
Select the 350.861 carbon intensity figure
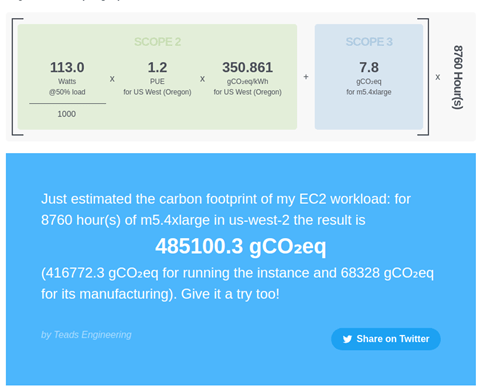[x=248, y=67]
